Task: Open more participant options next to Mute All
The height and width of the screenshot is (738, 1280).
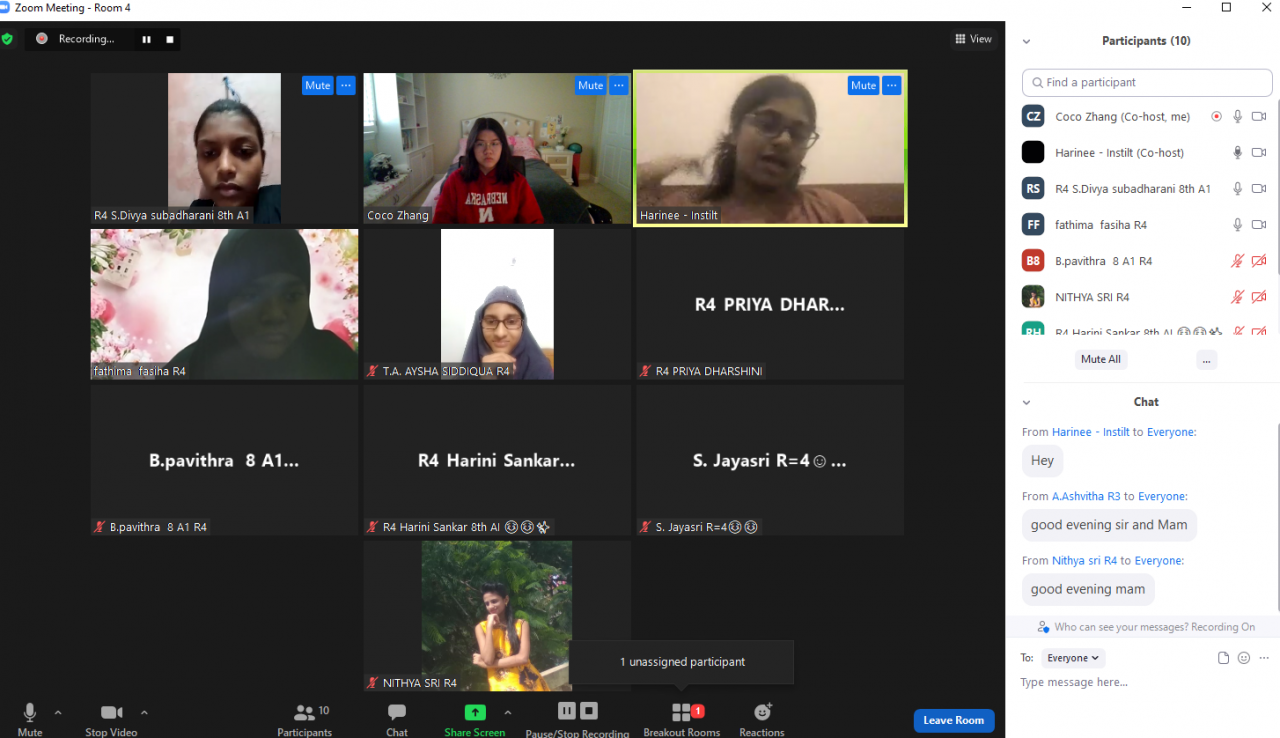Action: [1206, 359]
